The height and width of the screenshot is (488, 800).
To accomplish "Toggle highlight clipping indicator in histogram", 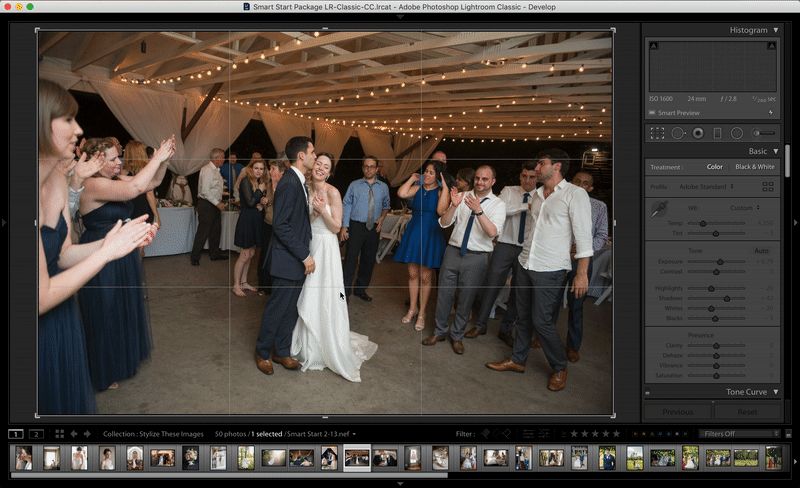I will click(x=770, y=46).
